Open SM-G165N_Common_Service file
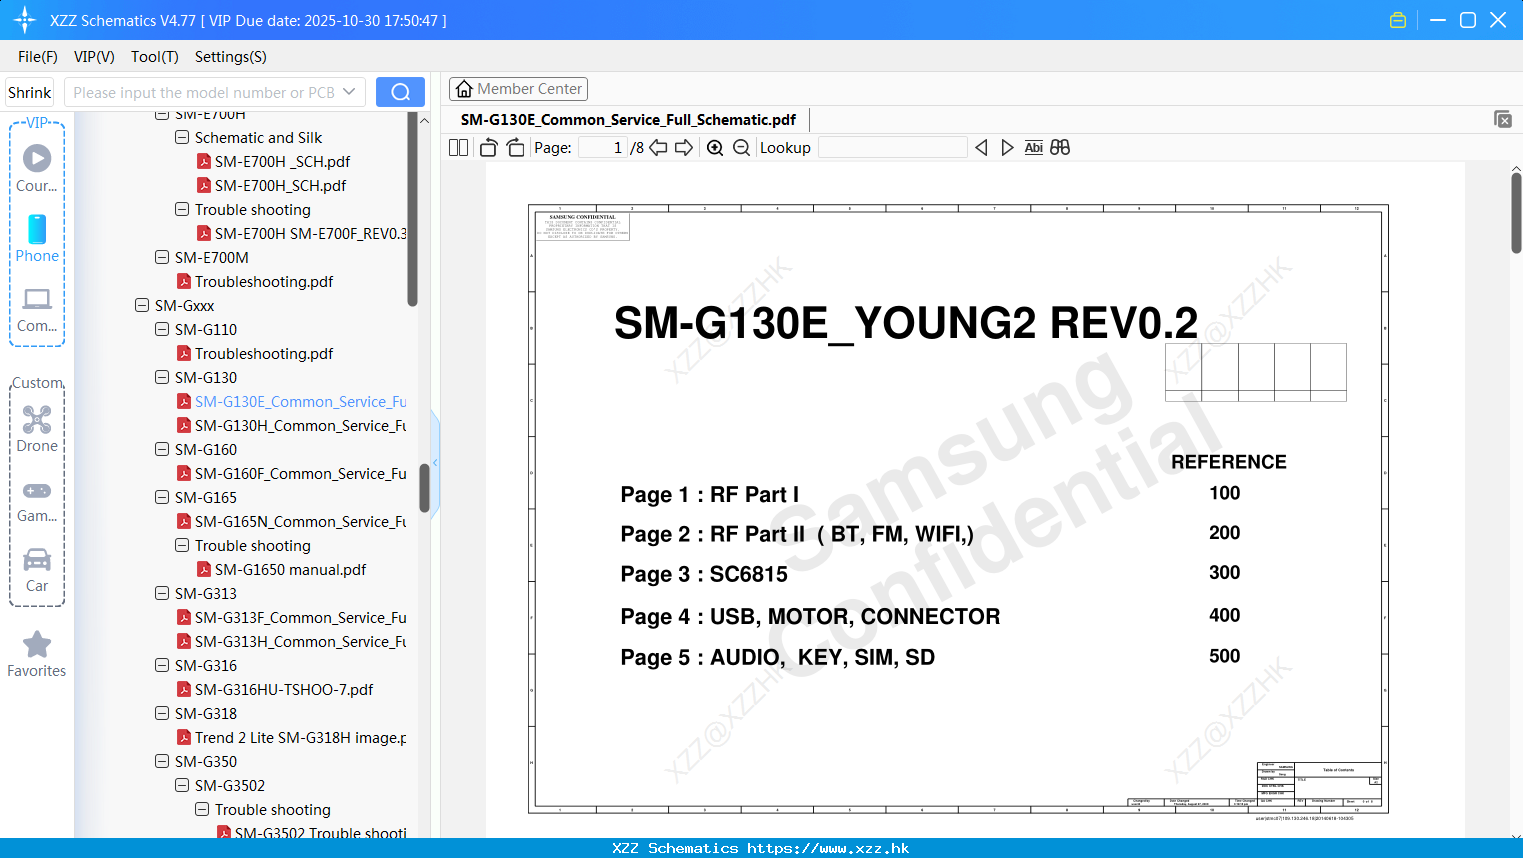1523x858 pixels. tap(291, 521)
